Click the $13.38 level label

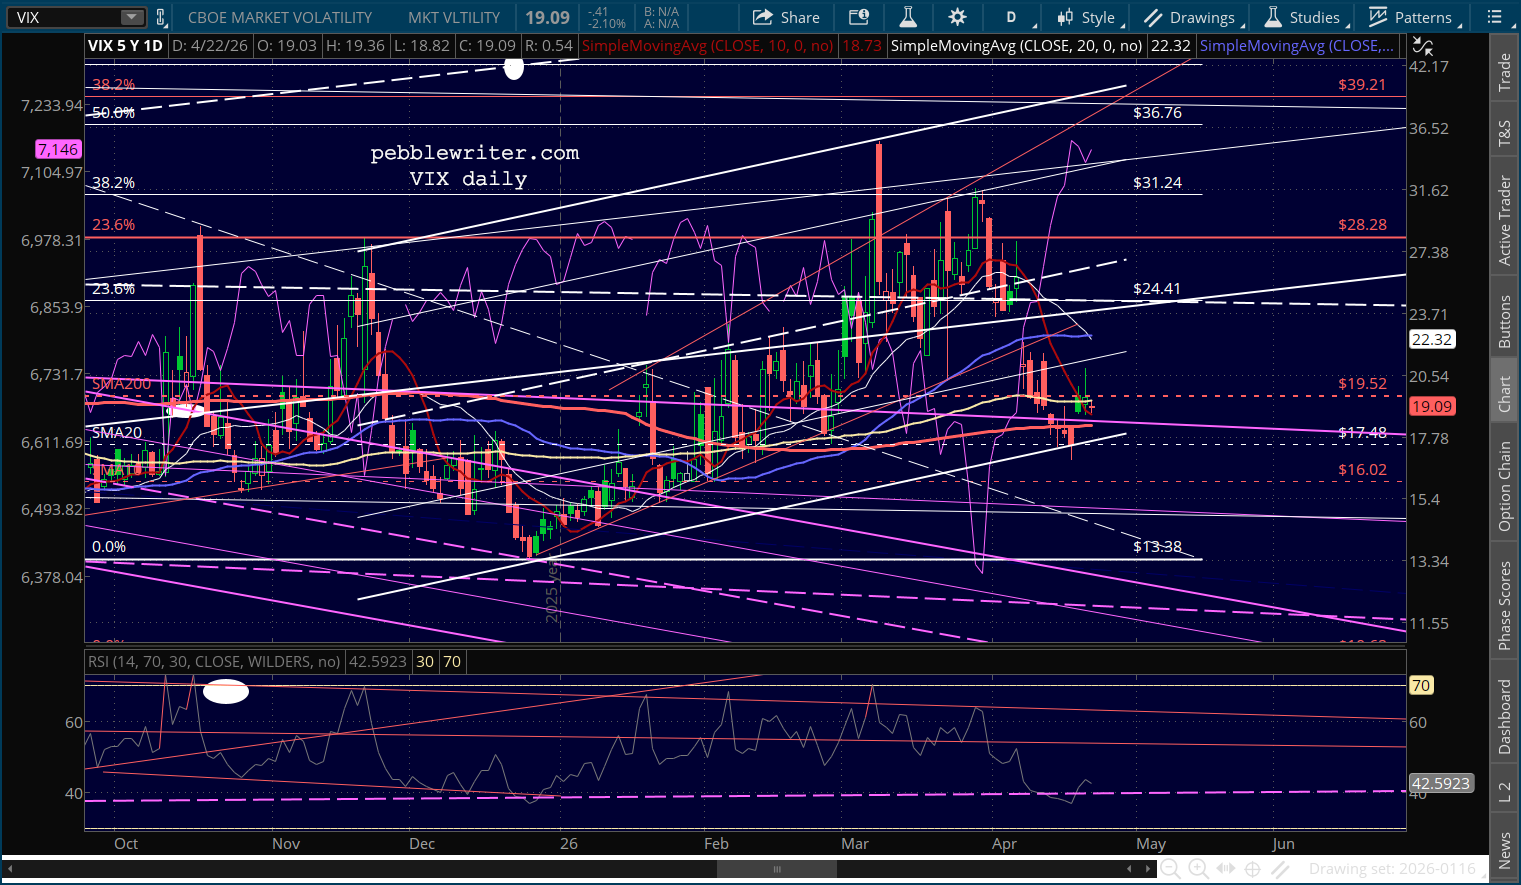click(1157, 547)
